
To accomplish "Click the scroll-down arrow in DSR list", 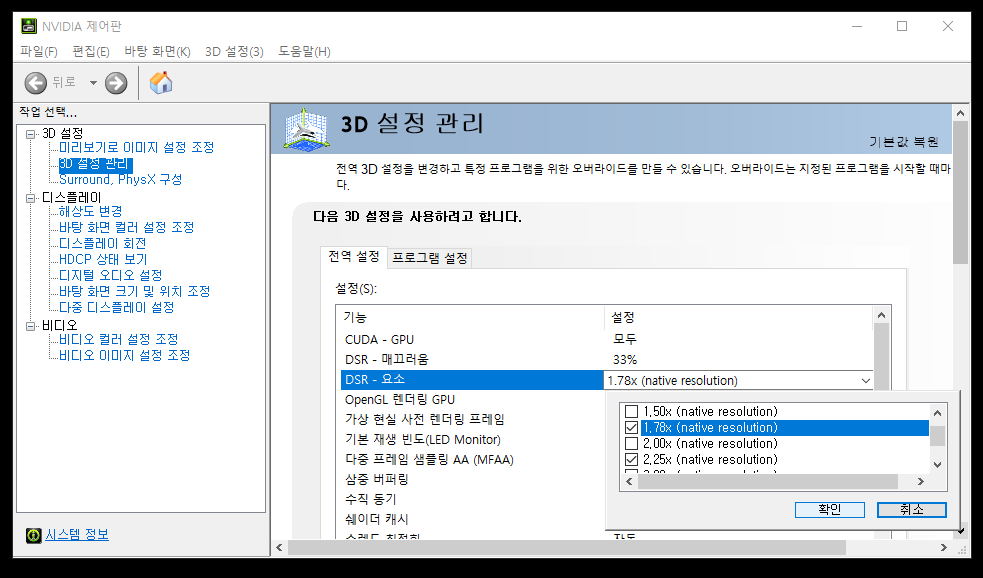I will (937, 465).
